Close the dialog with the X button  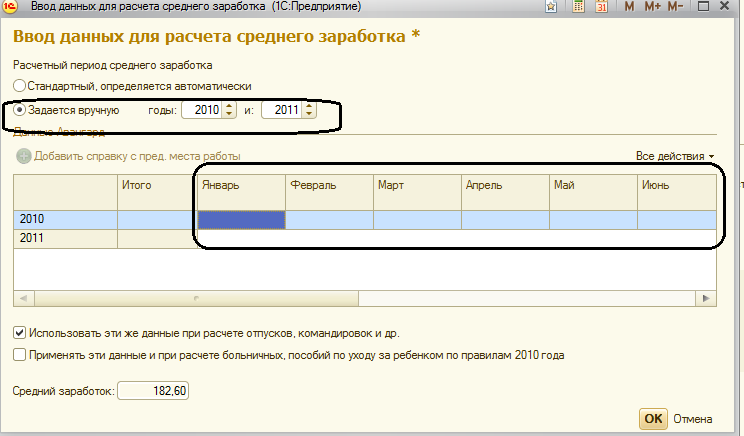point(724,7)
